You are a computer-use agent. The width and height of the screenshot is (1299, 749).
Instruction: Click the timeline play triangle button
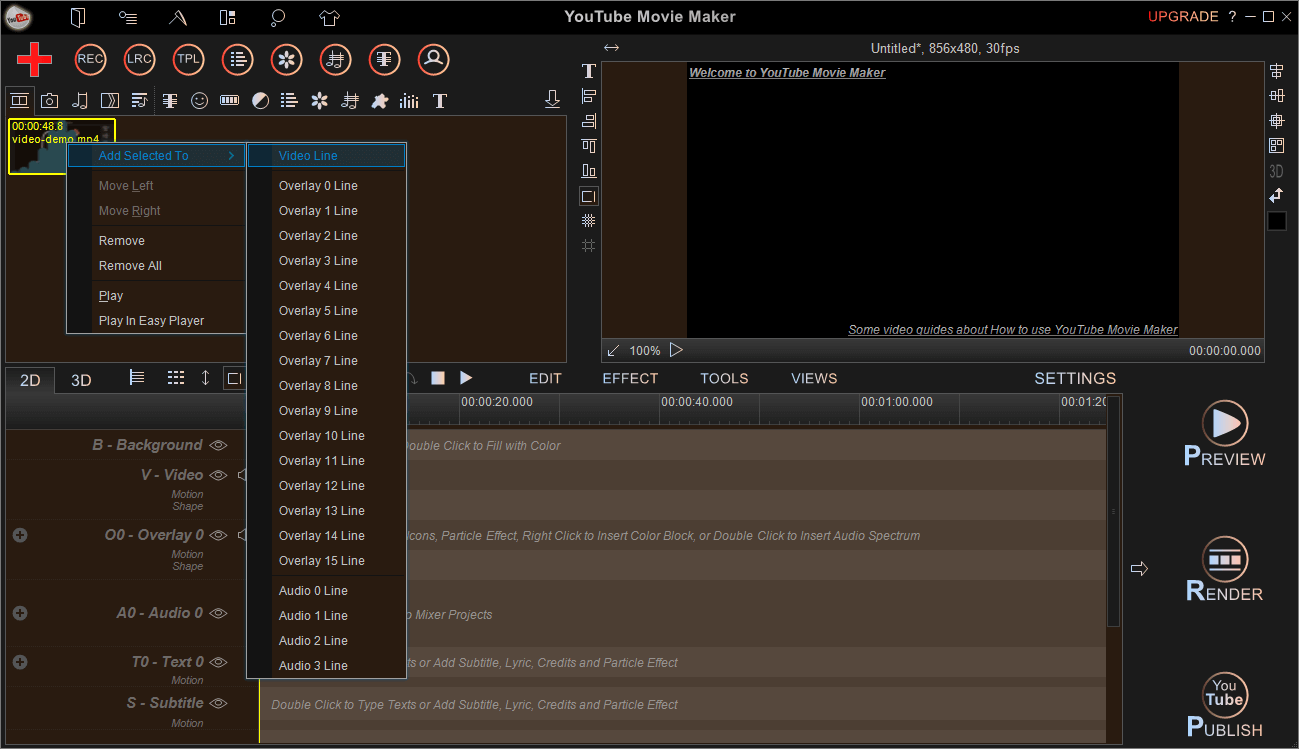coord(466,378)
